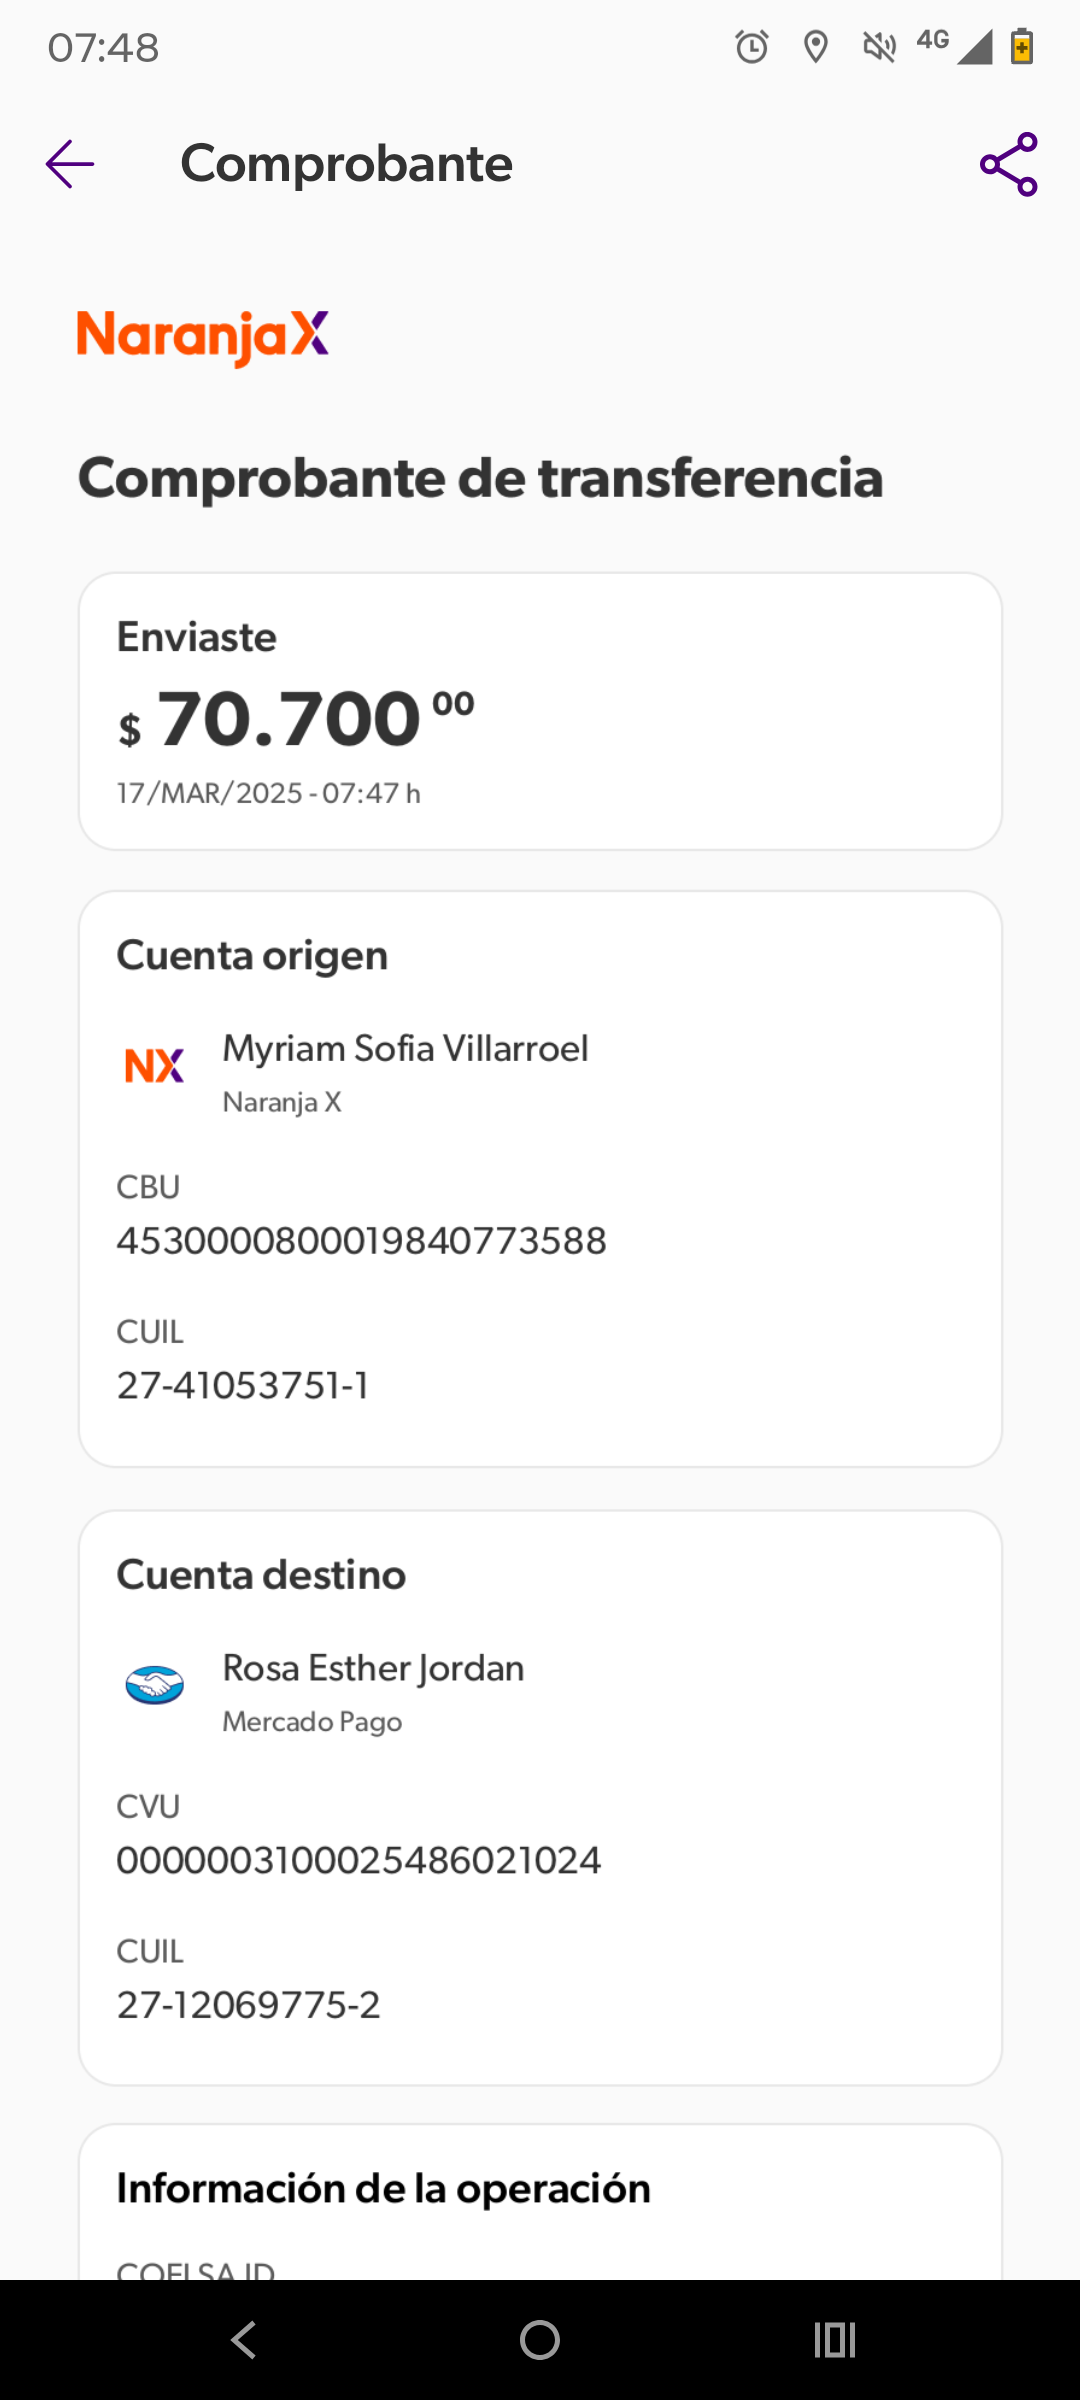The height and width of the screenshot is (2400, 1080).
Task: Tap the Mercado Pago handshake icon
Action: pyautogui.click(x=154, y=1685)
